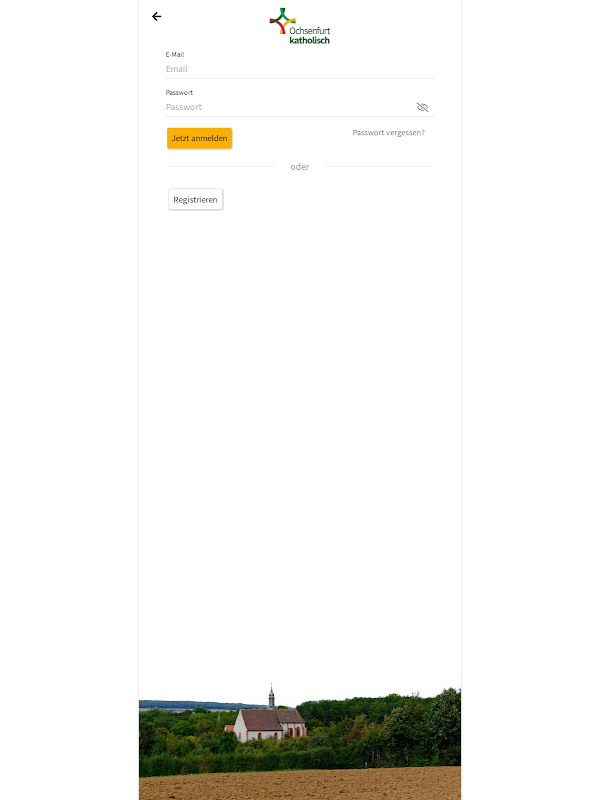Click the bold katholisch word in logo
Image resolution: width=600 pixels, height=800 pixels.
(310, 40)
